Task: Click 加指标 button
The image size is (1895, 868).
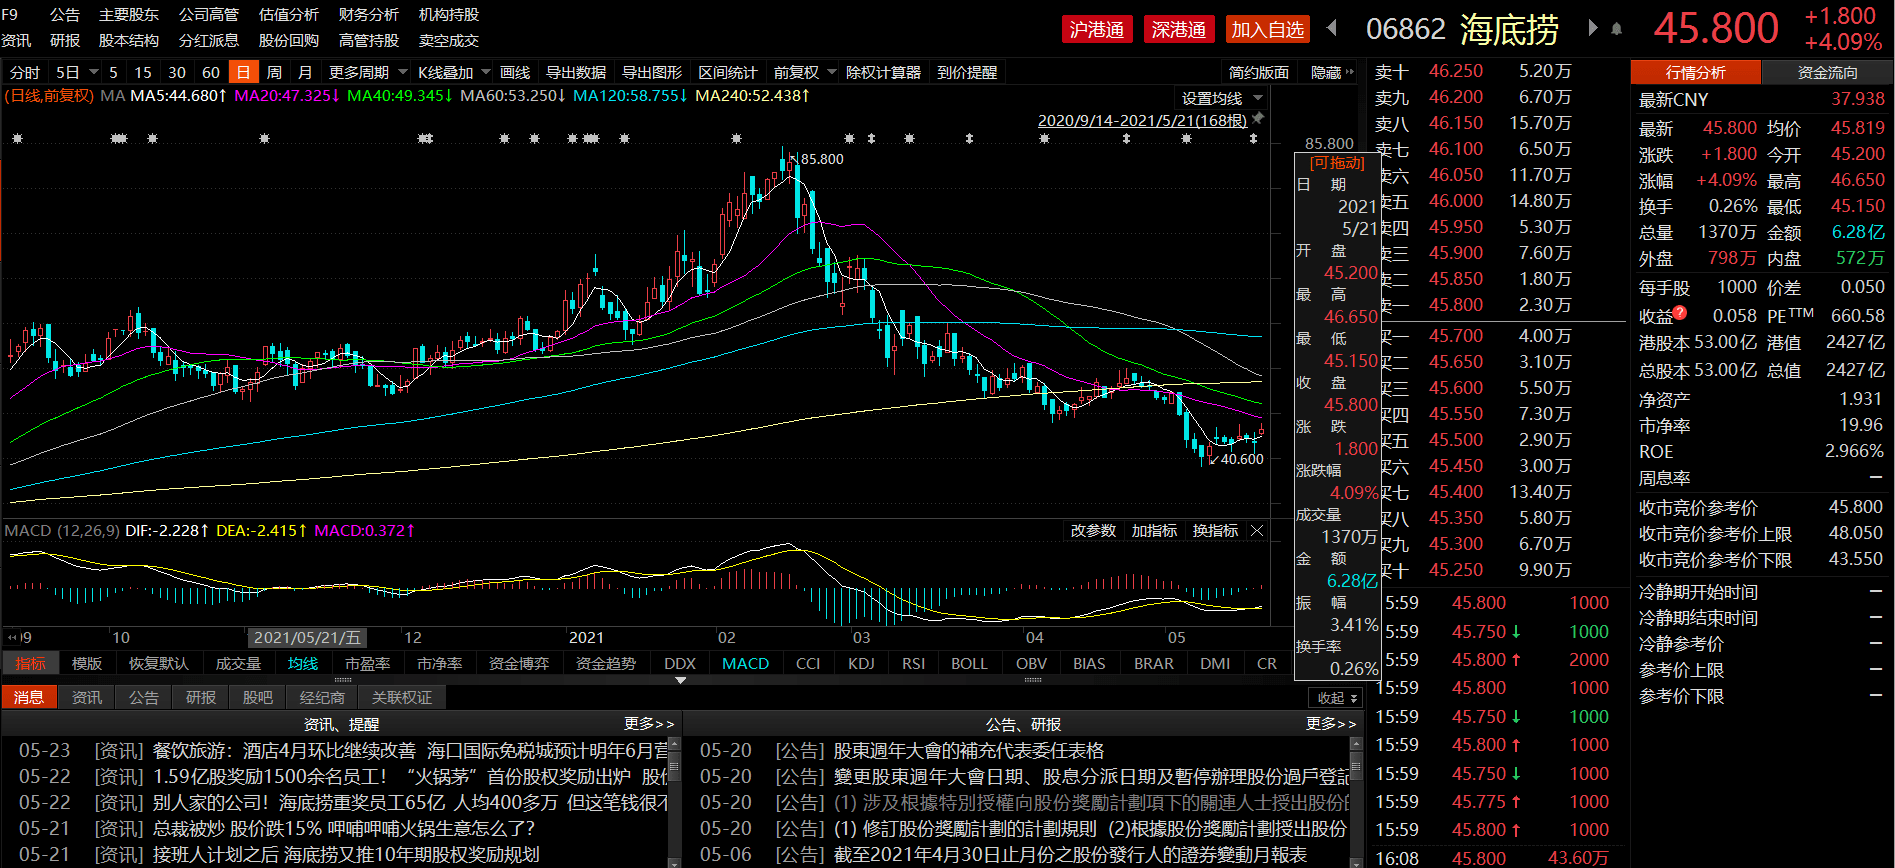Action: click(1154, 531)
